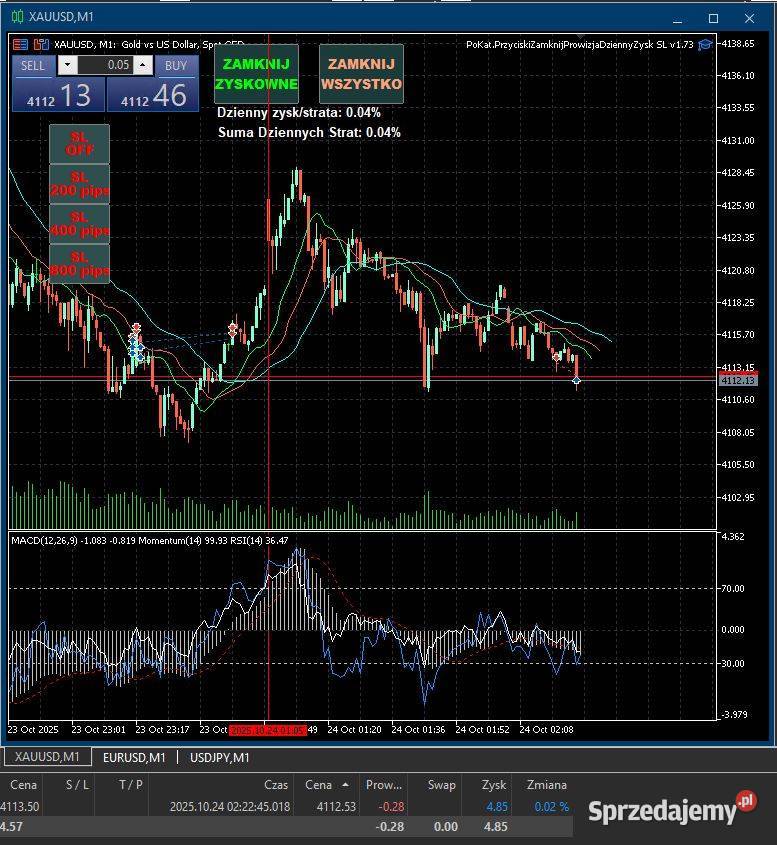Increase lot volume with up arrow
Screen dimensions: 777x845
[143, 65]
